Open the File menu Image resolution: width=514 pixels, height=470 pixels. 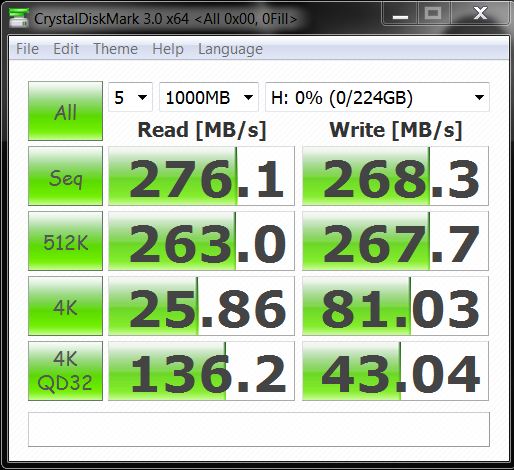[x=27, y=49]
